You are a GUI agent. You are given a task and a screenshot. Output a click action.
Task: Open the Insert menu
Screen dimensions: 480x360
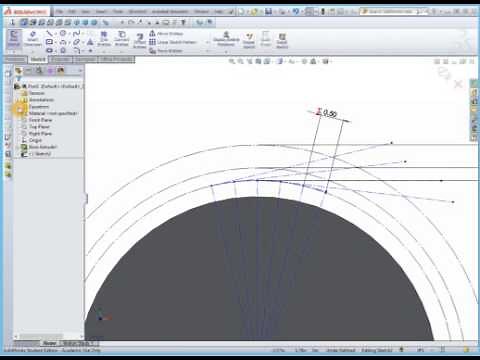[101, 12]
